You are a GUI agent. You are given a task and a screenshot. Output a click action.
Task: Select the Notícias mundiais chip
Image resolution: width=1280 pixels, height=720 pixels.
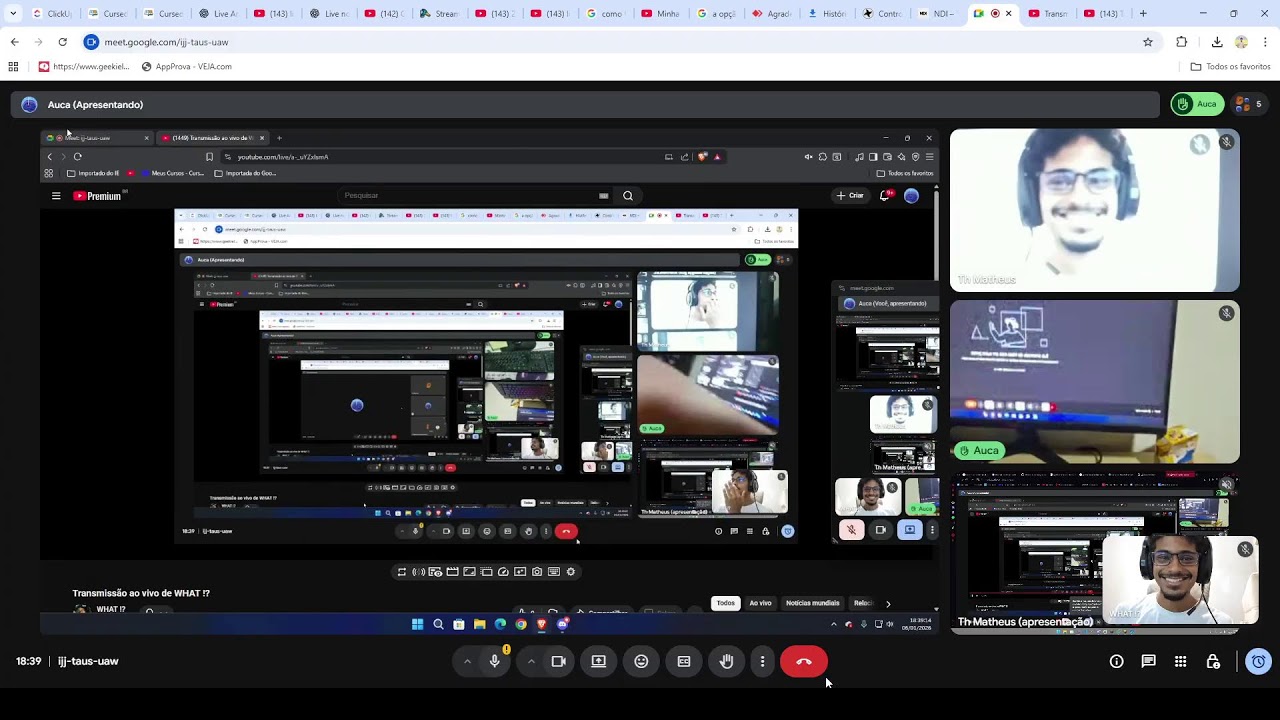813,603
